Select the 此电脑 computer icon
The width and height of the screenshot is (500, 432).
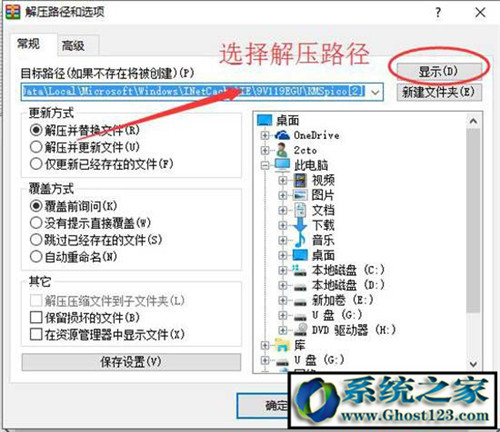[282, 165]
